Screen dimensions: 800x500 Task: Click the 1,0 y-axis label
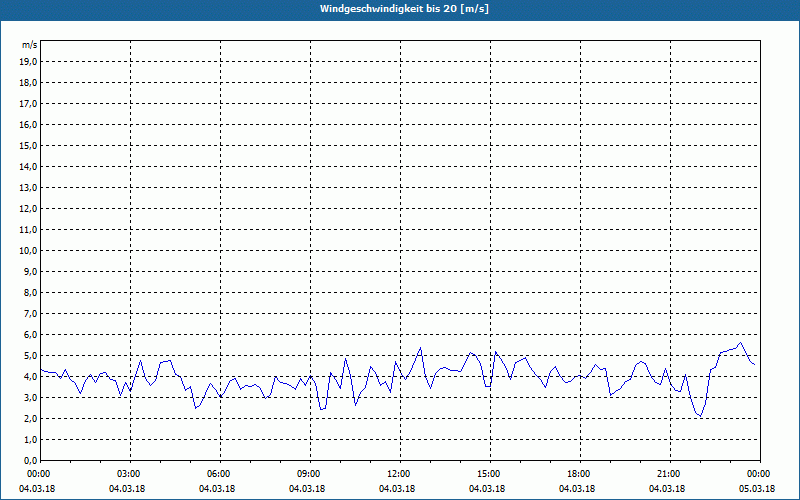pyautogui.click(x=31, y=439)
